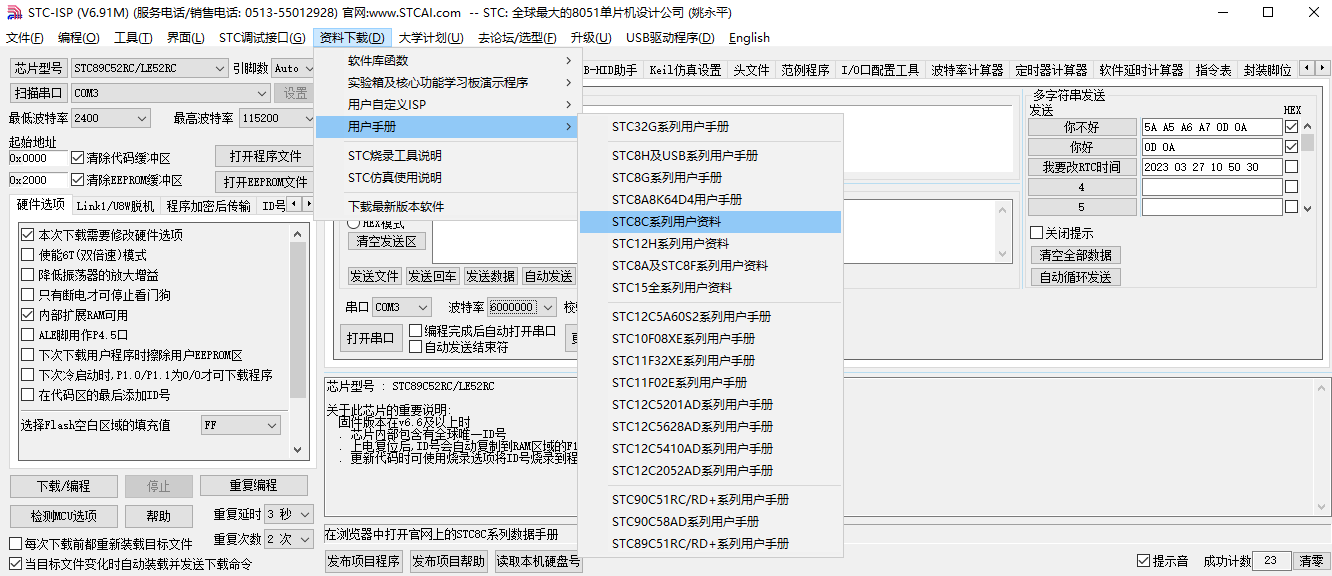Click the multi-string send list scrollbar
The image size is (1332, 576).
1307,165
